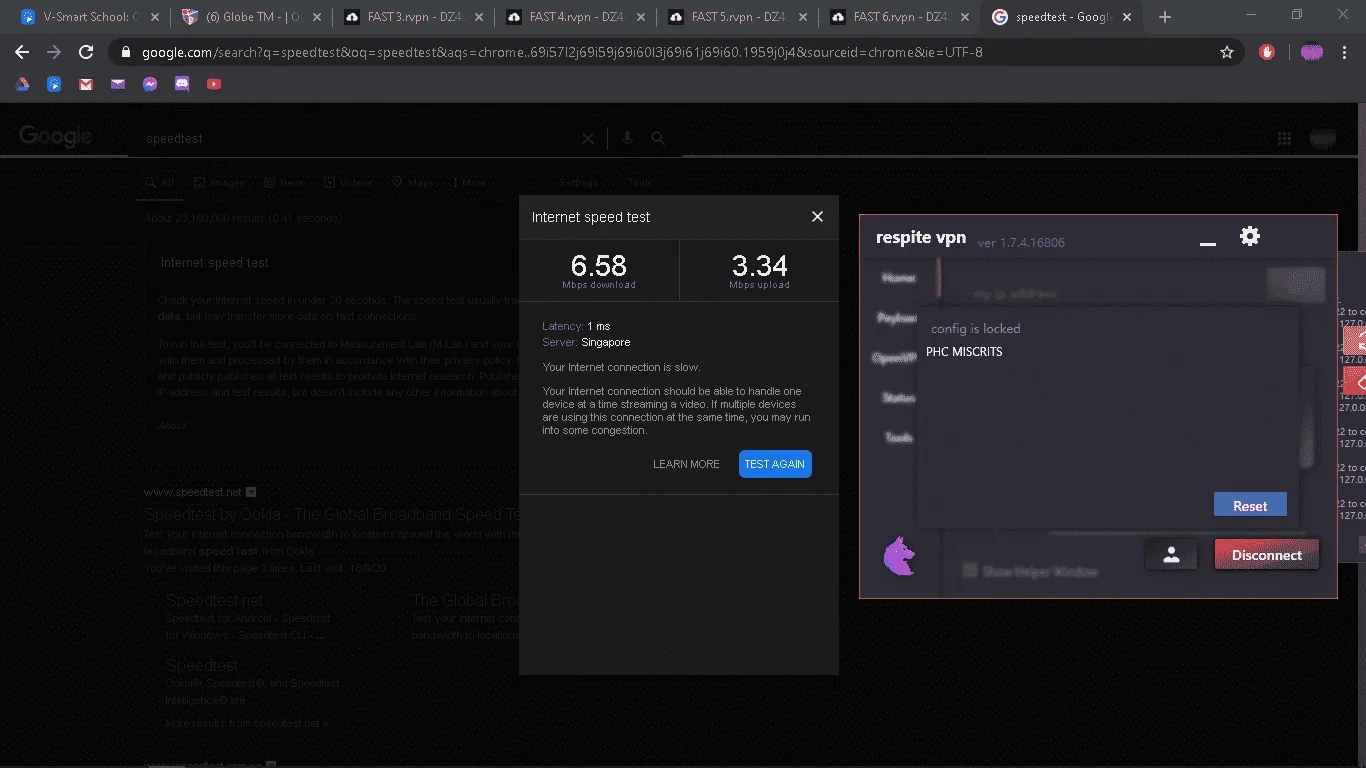Close the FAST 3.rvpn tab
Viewport: 1366px width, 768px height.
(478, 17)
